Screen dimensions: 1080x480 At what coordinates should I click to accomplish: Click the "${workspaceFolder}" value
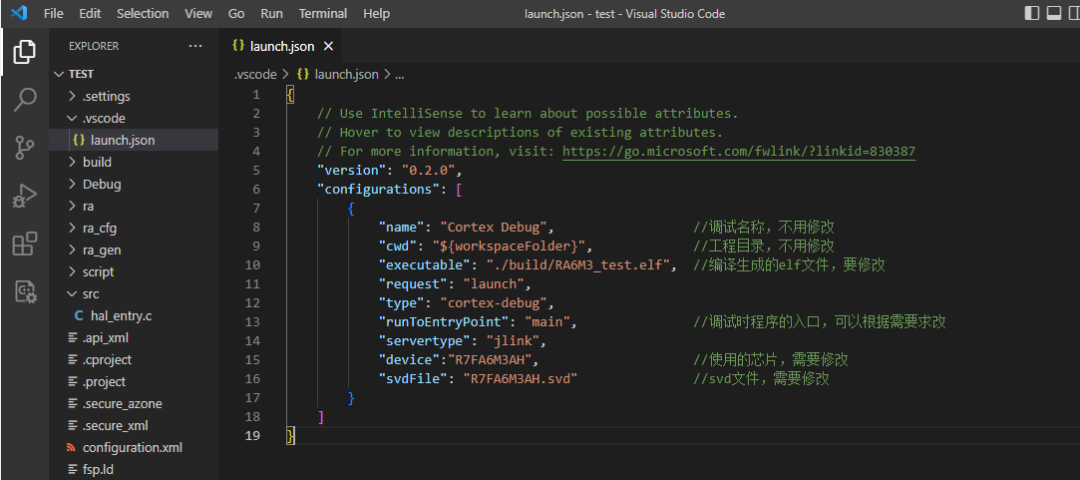[x=509, y=246]
